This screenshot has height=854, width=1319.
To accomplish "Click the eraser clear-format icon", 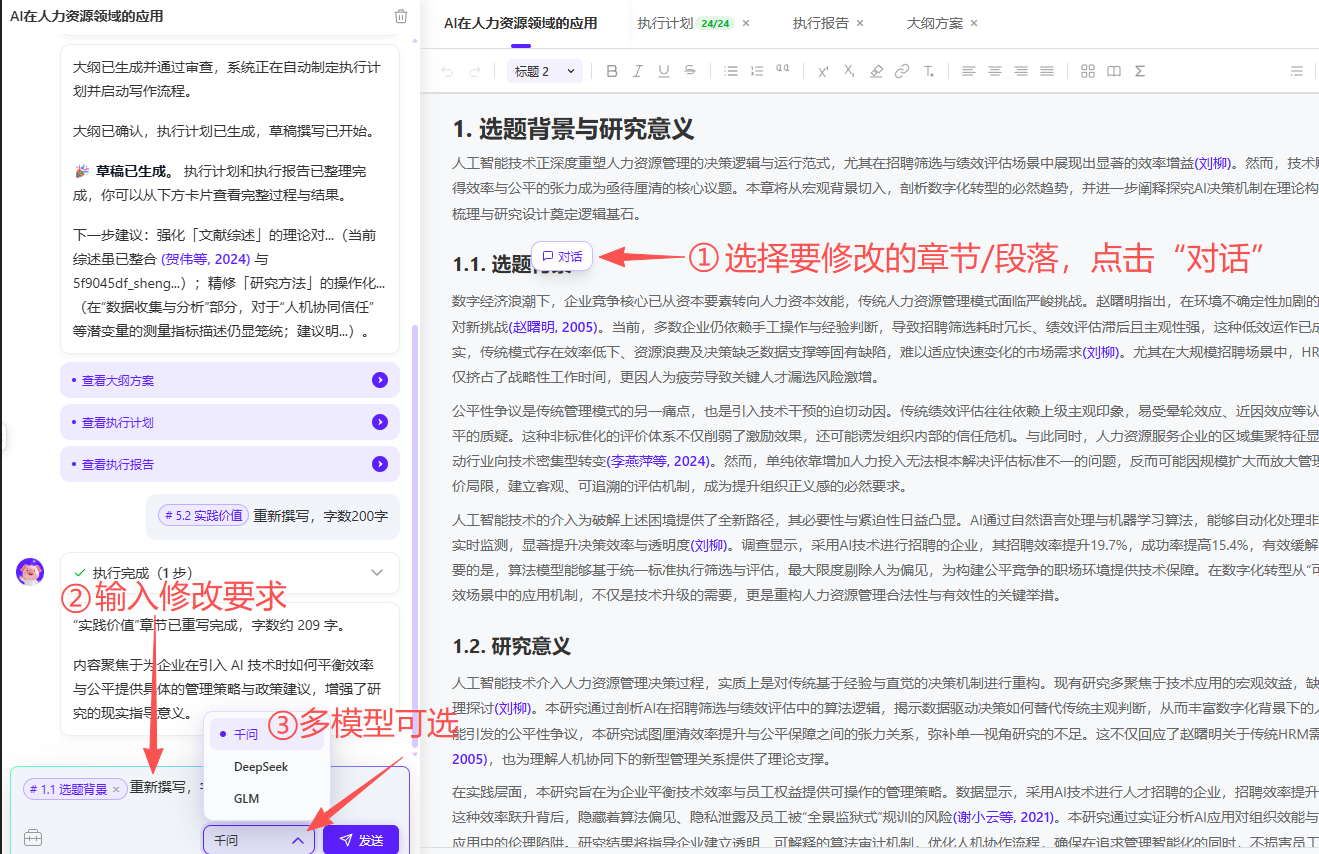I will (876, 71).
